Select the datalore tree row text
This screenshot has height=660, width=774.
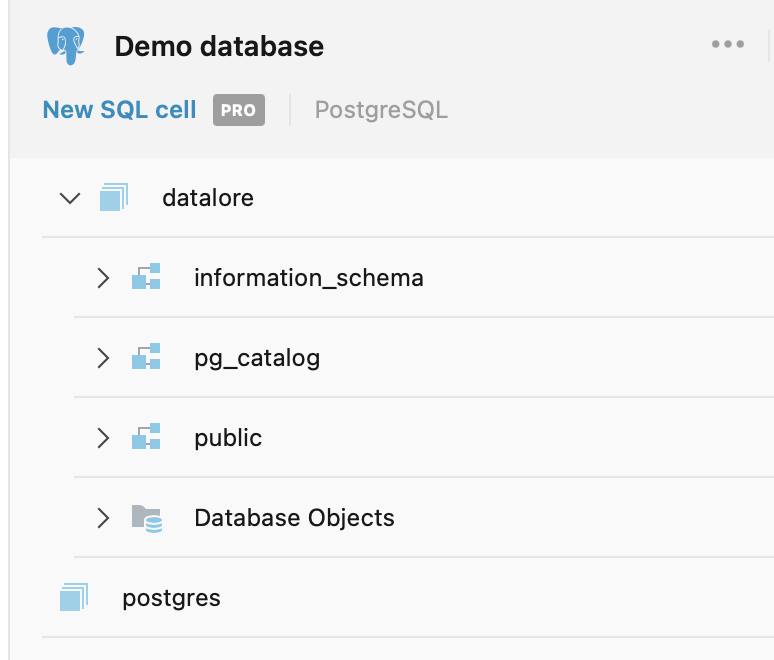tap(208, 198)
